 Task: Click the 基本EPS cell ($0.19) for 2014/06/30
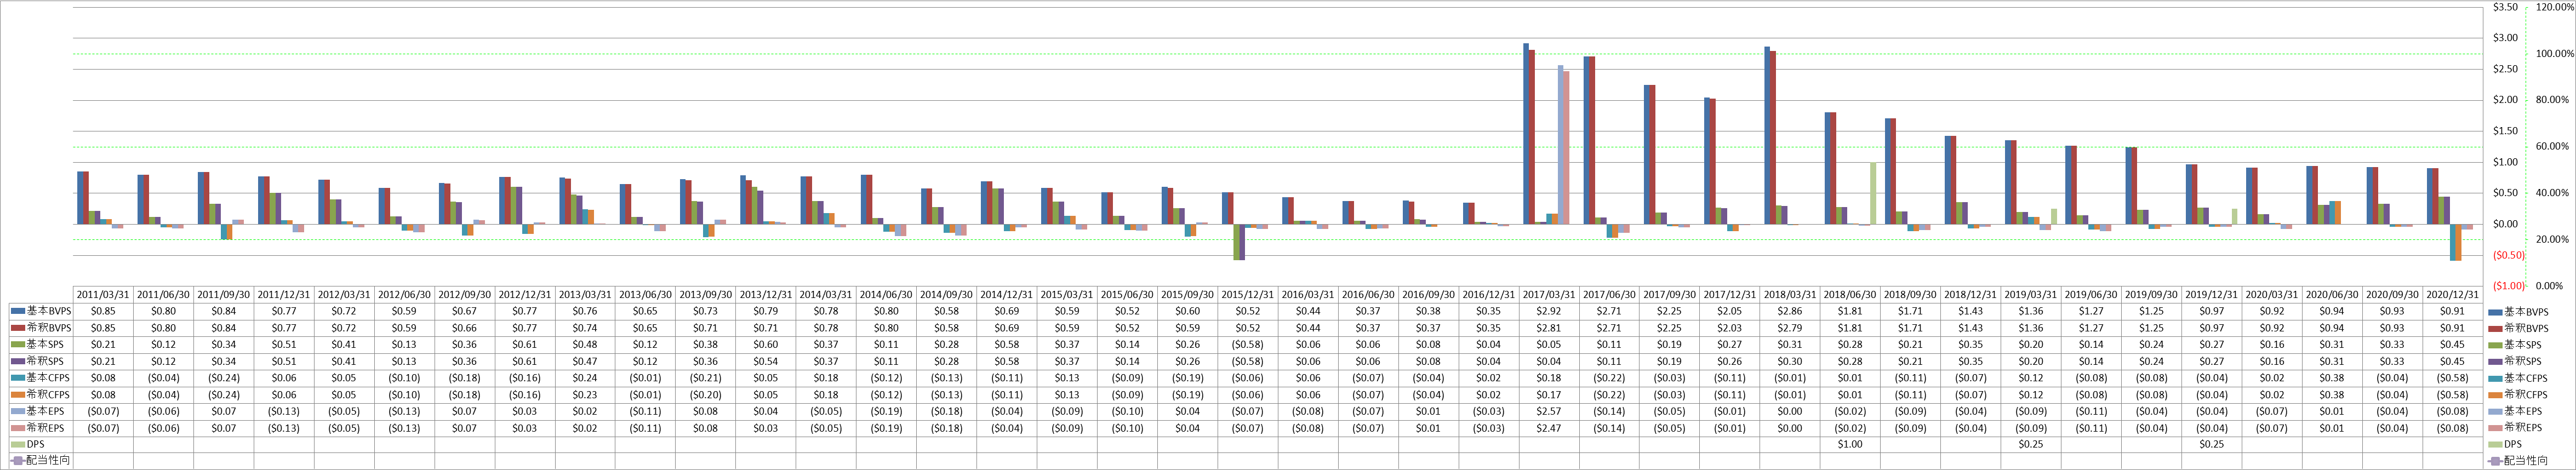point(886,411)
